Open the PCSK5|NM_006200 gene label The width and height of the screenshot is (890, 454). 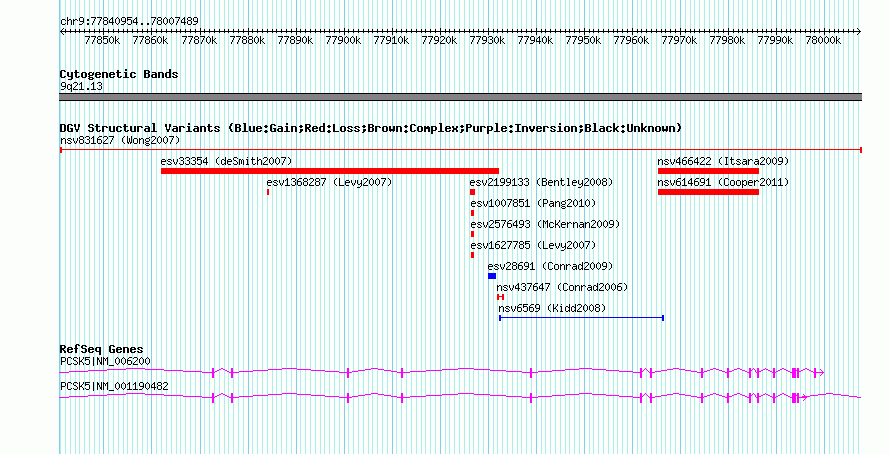pos(106,361)
